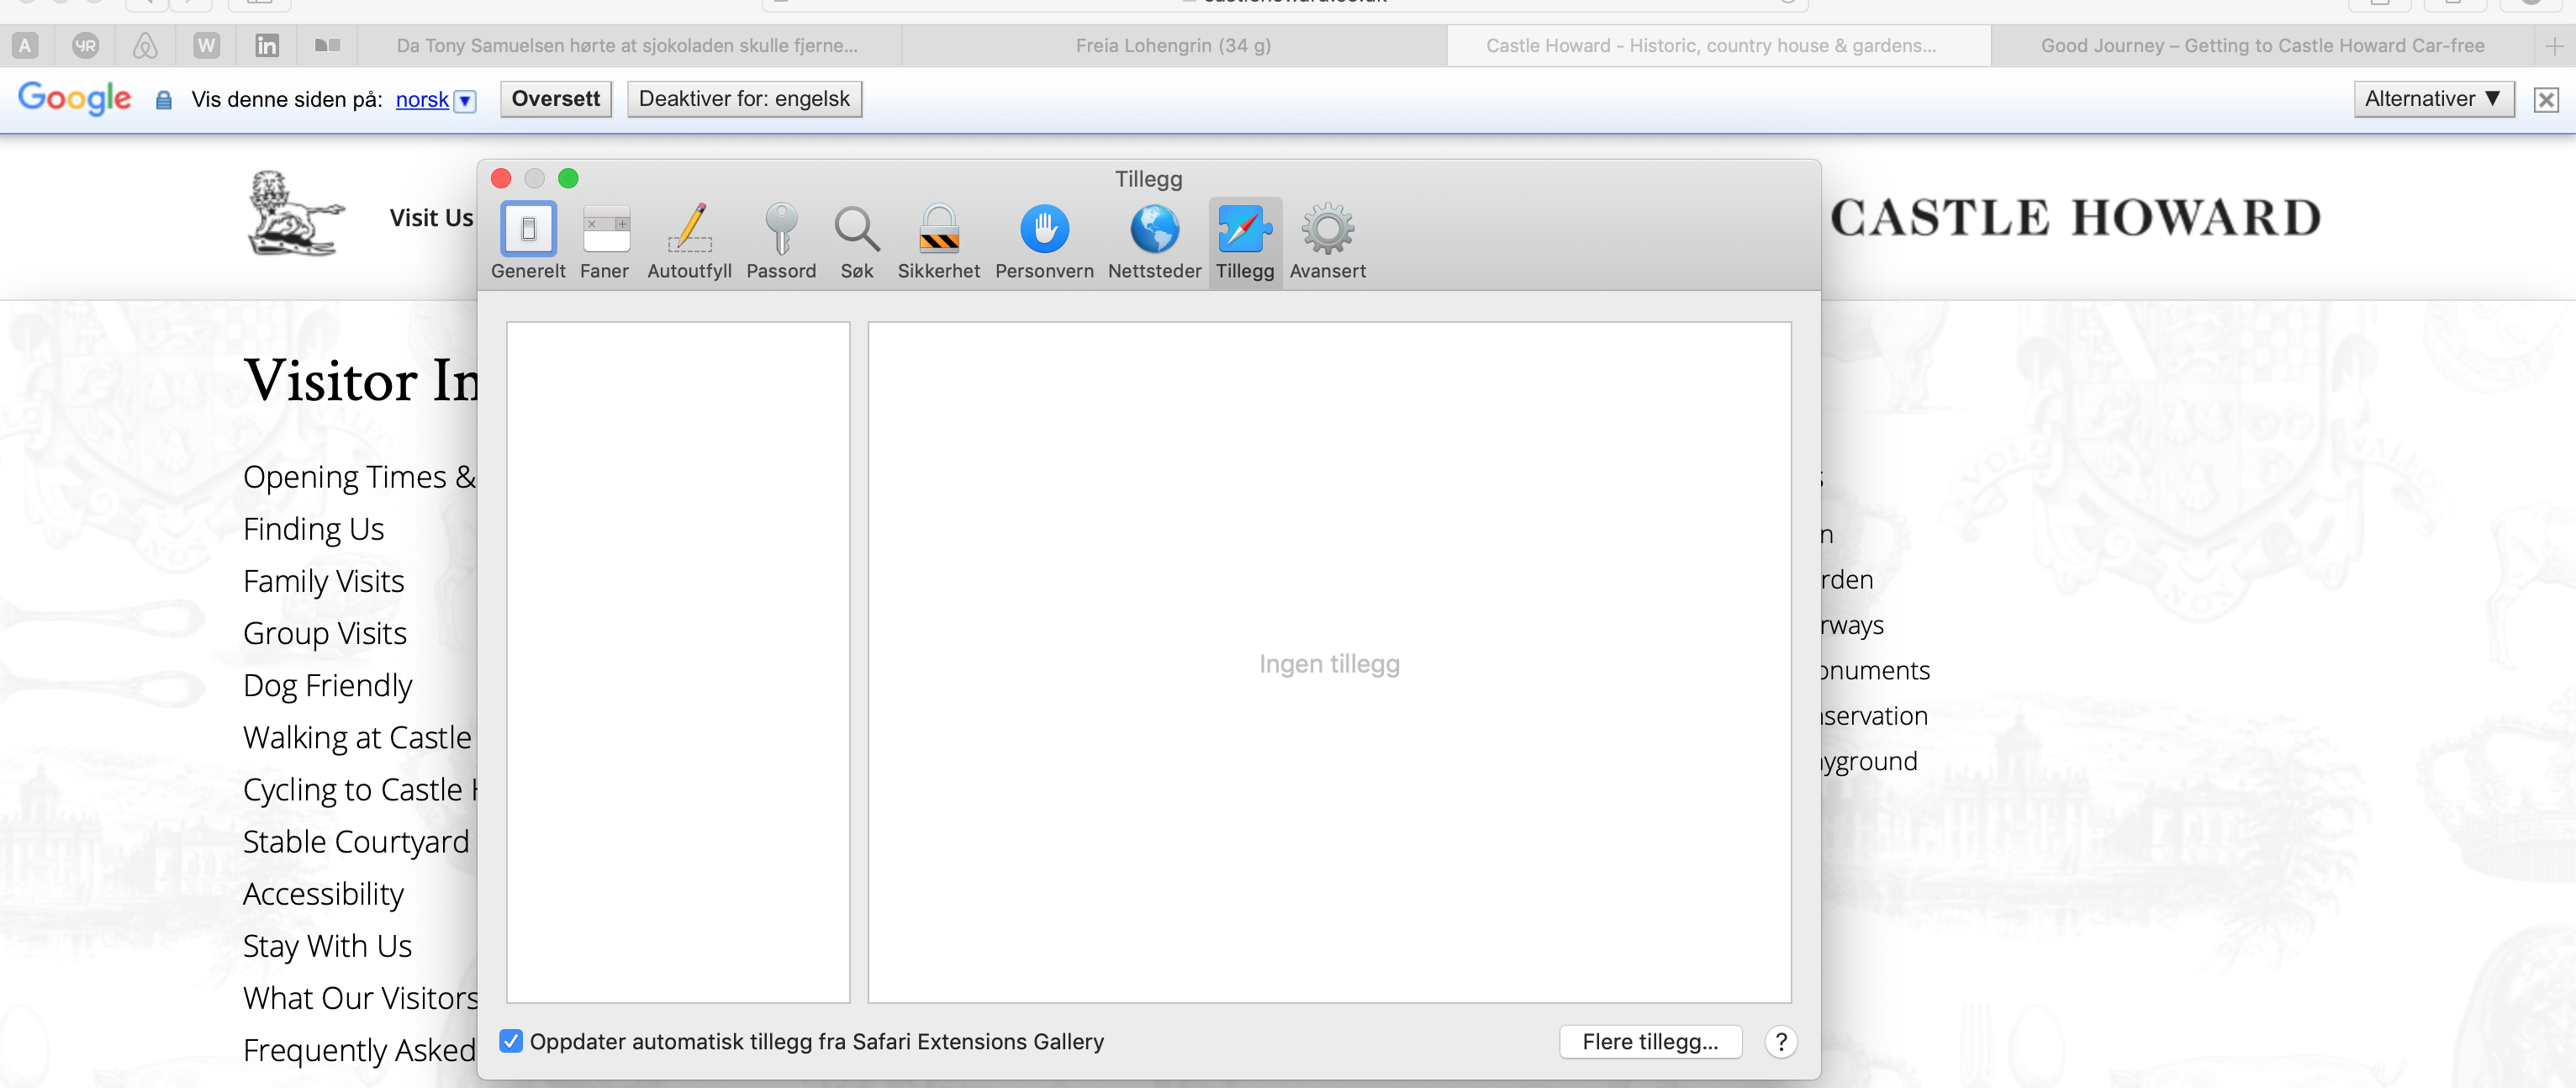
Task: Click Flere tillegg button
Action: 1650,1041
